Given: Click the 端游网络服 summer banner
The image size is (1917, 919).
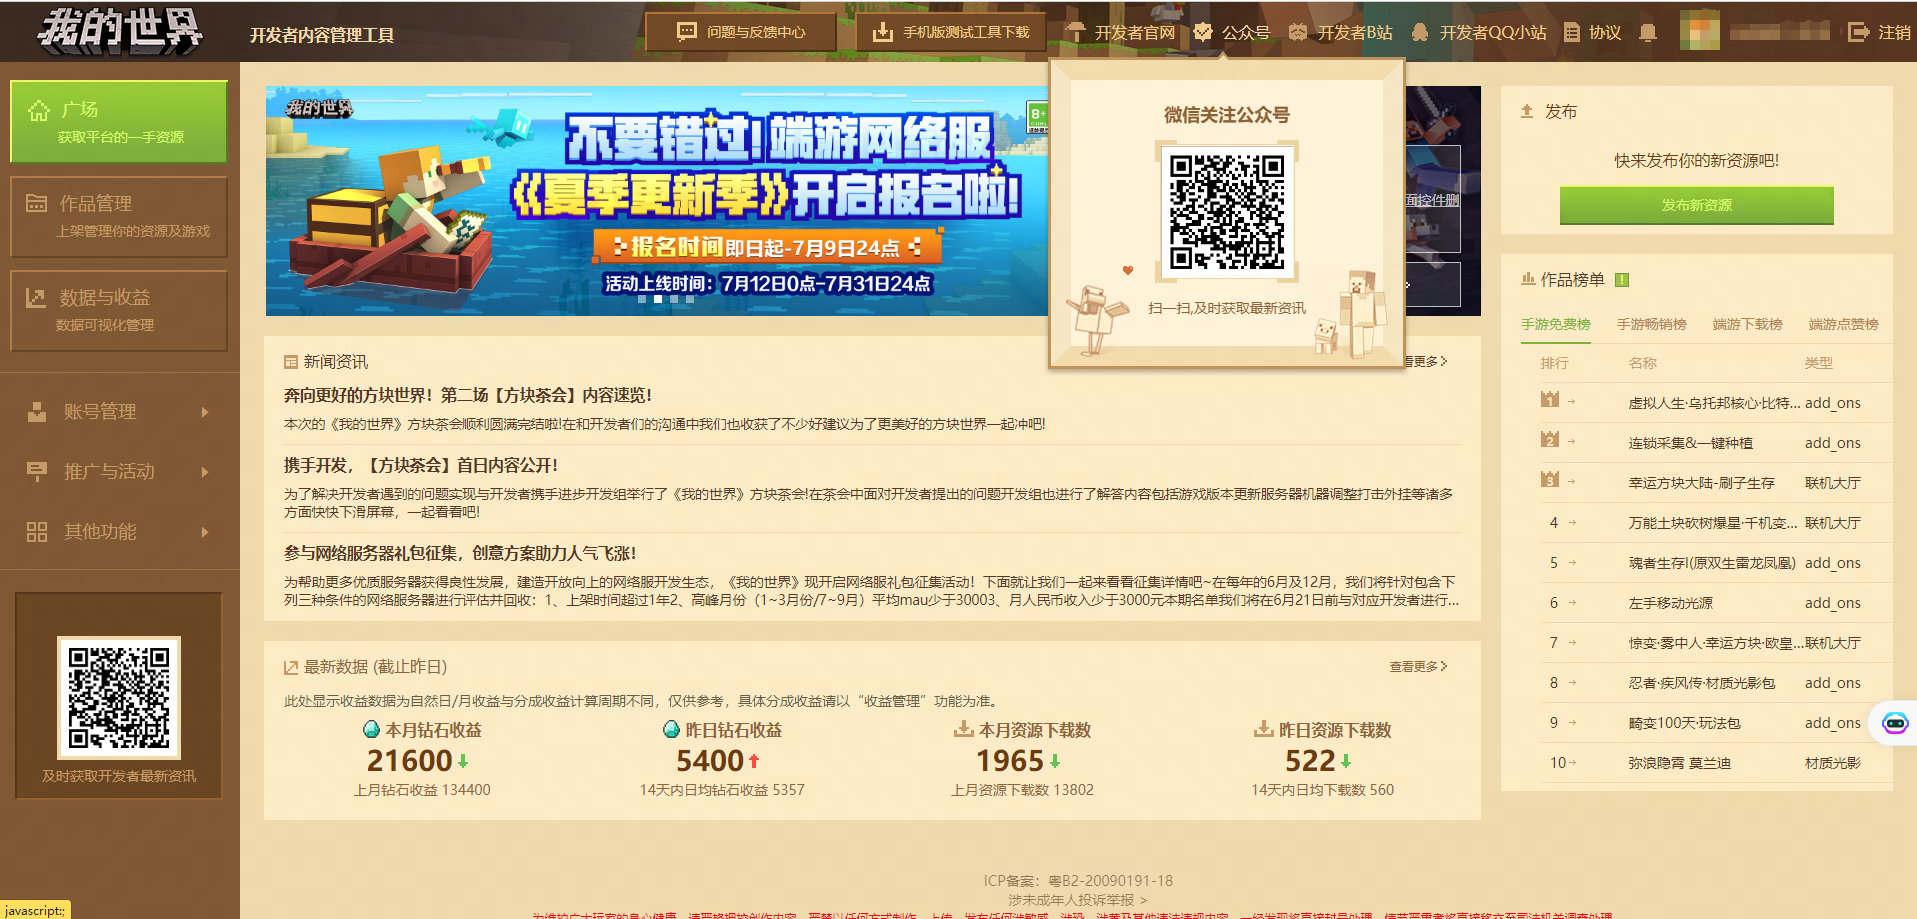Looking at the screenshot, I should [x=657, y=200].
